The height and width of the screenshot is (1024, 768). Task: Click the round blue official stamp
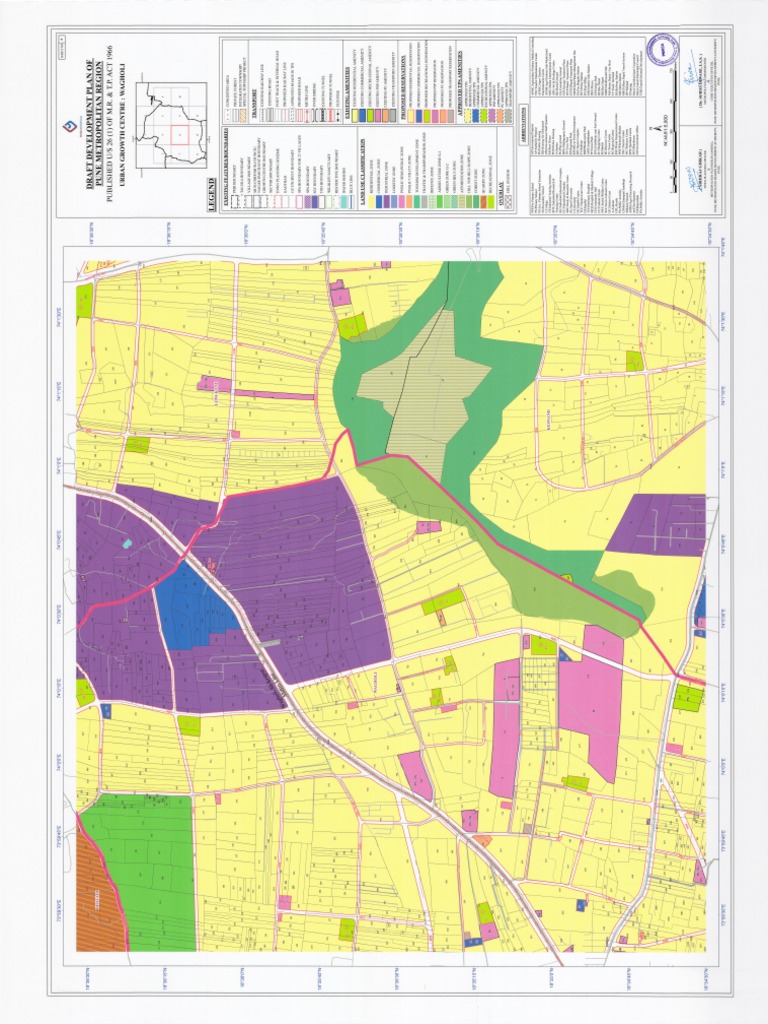pyautogui.click(x=664, y=52)
